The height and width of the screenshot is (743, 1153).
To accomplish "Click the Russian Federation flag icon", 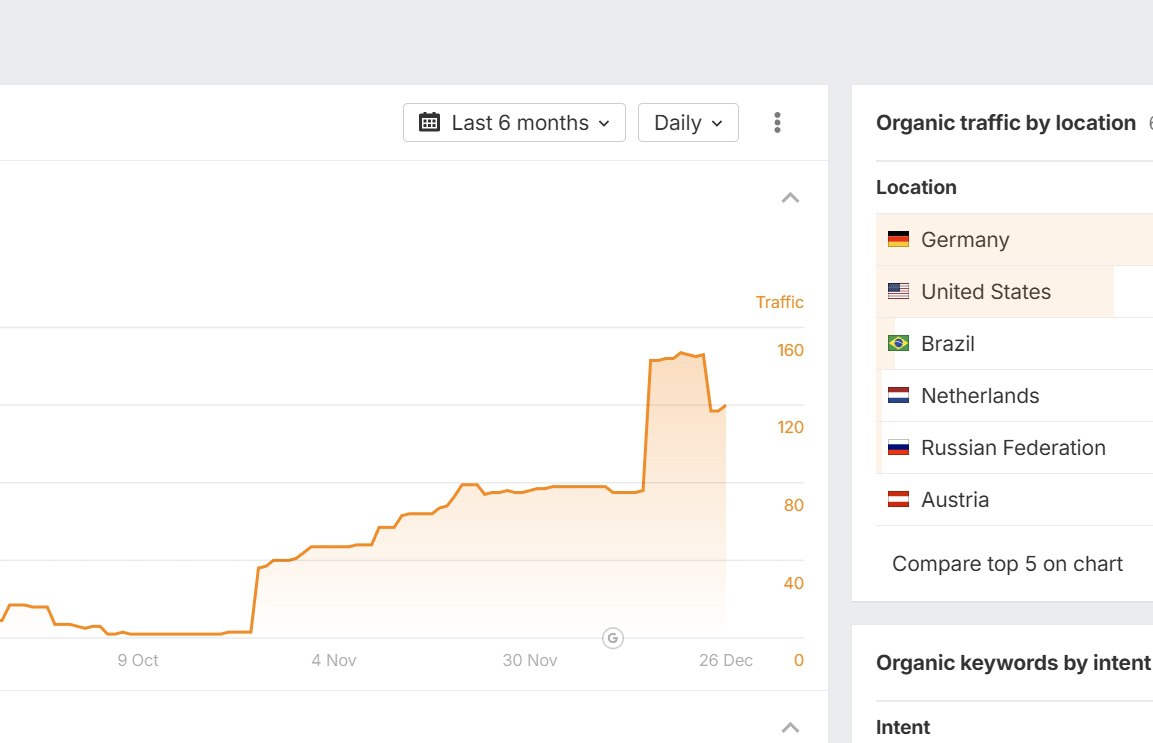I will pyautogui.click(x=898, y=448).
